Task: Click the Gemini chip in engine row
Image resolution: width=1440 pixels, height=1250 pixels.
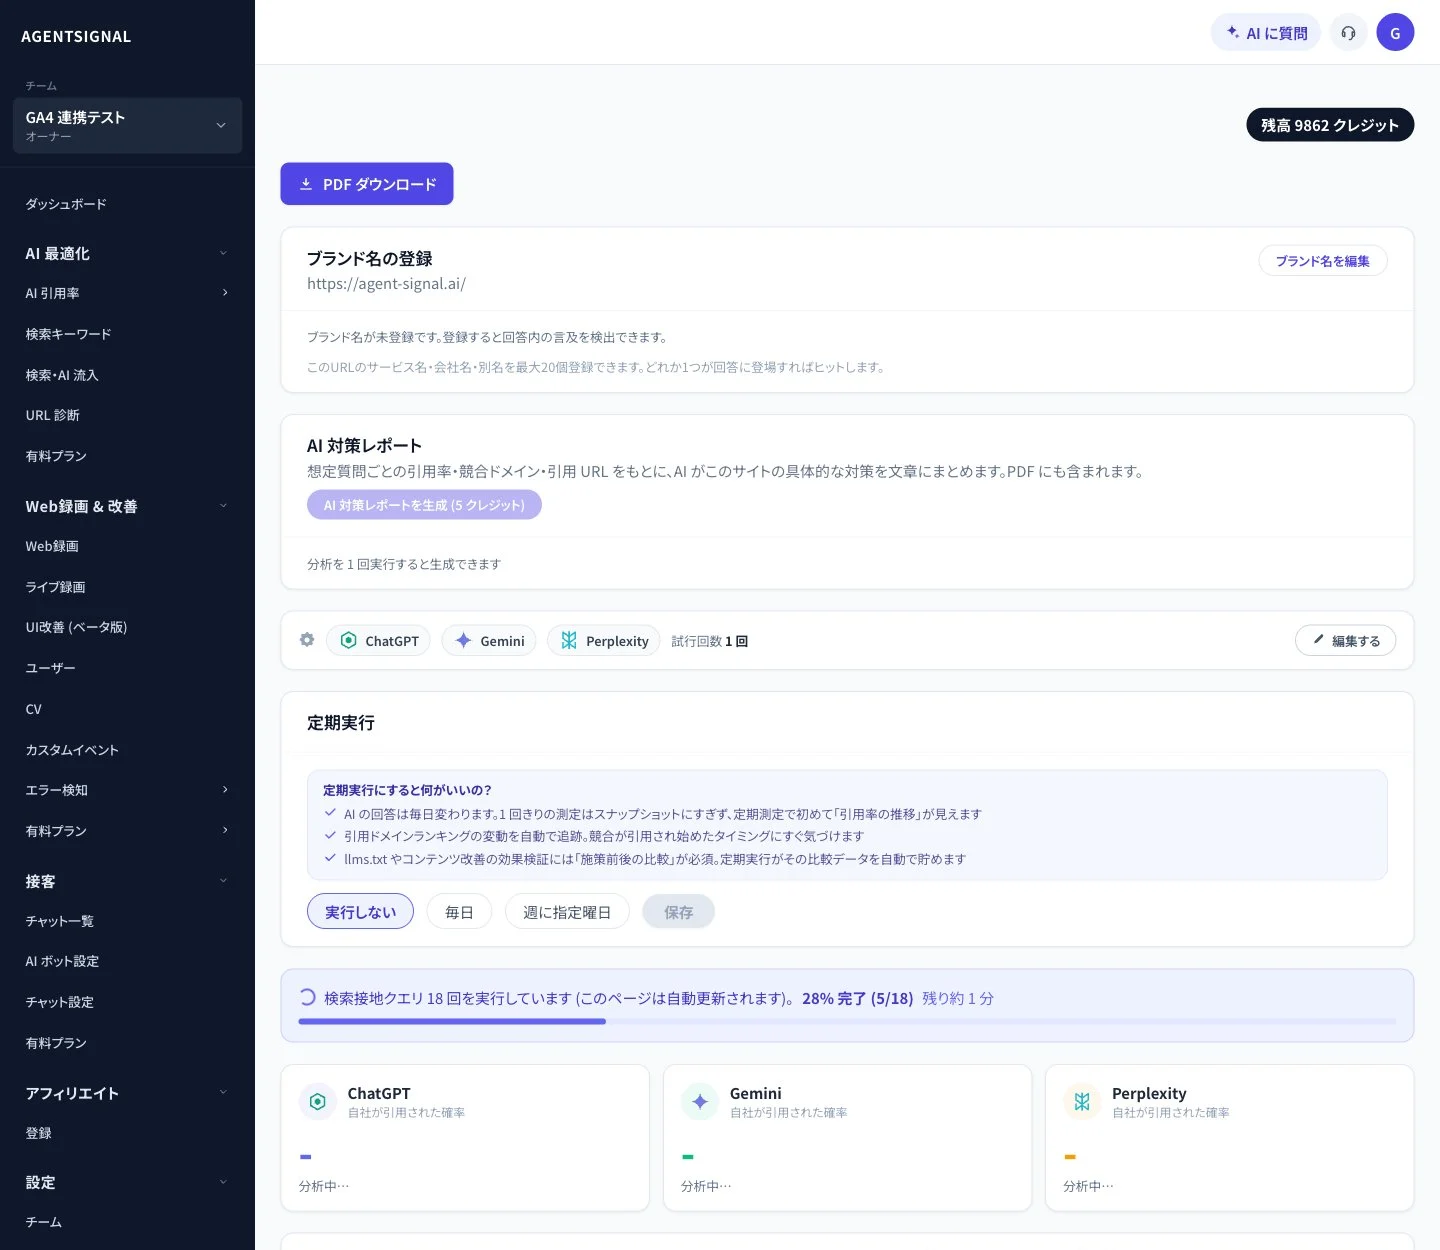Action: 489,641
